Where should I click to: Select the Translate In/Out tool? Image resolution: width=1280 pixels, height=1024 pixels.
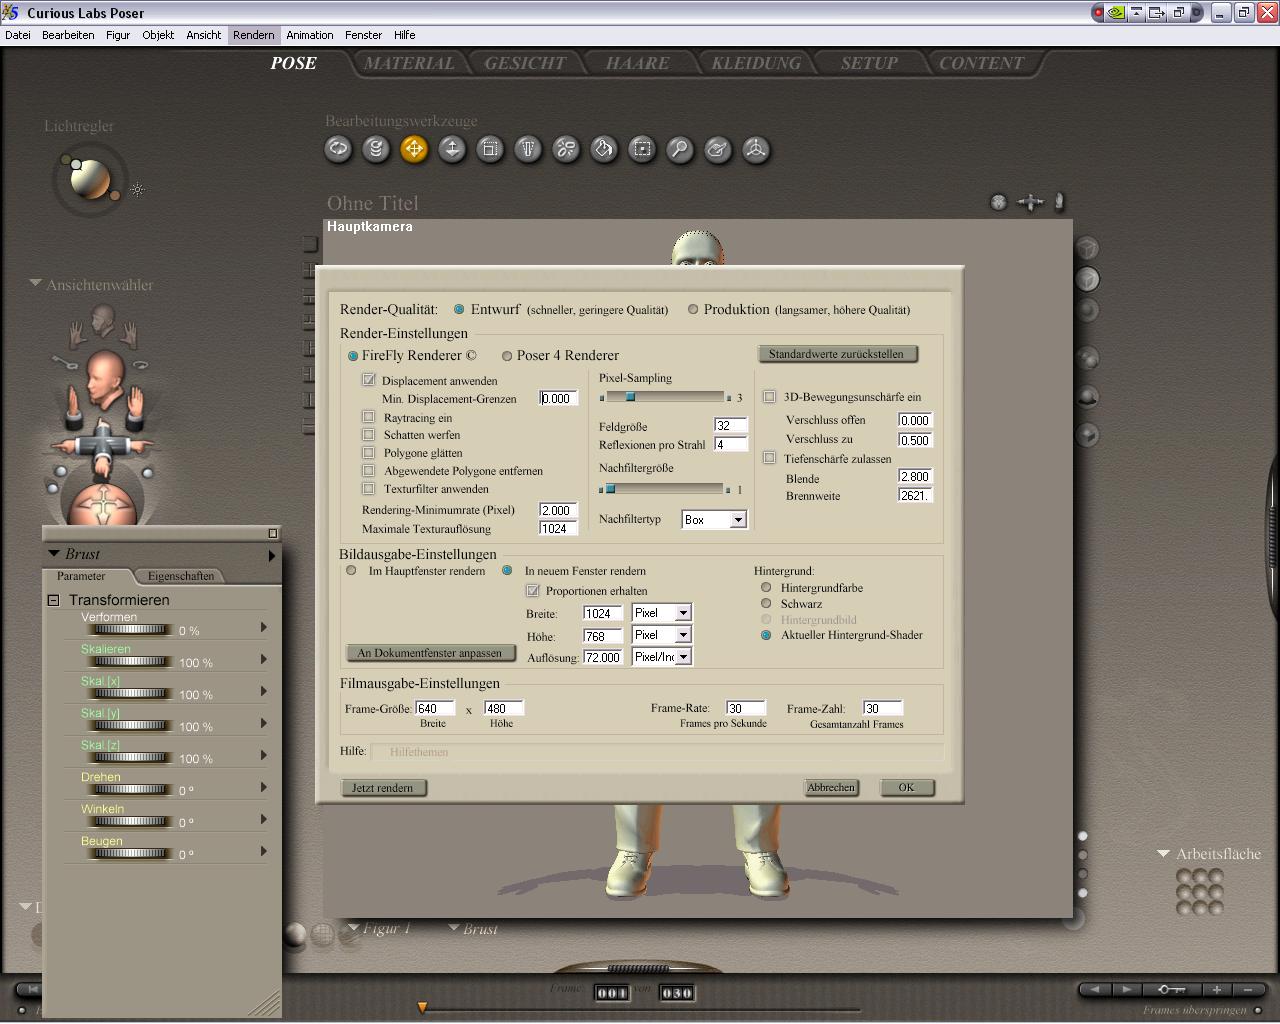452,149
